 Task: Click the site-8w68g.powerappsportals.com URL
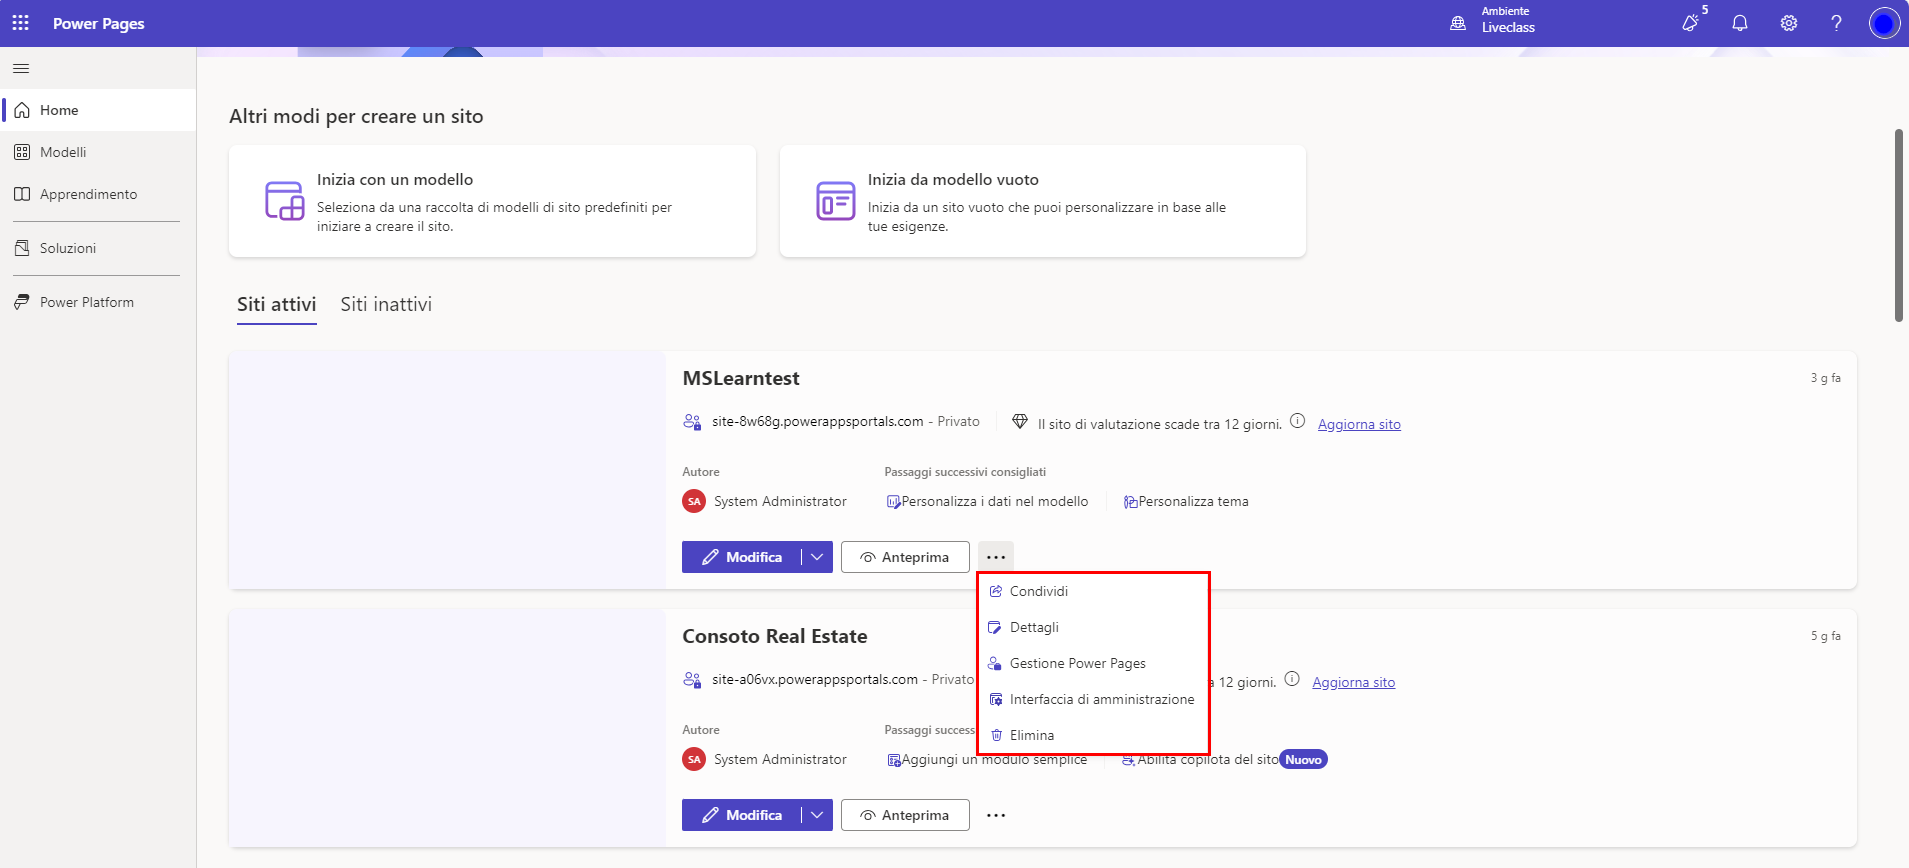[x=818, y=421]
